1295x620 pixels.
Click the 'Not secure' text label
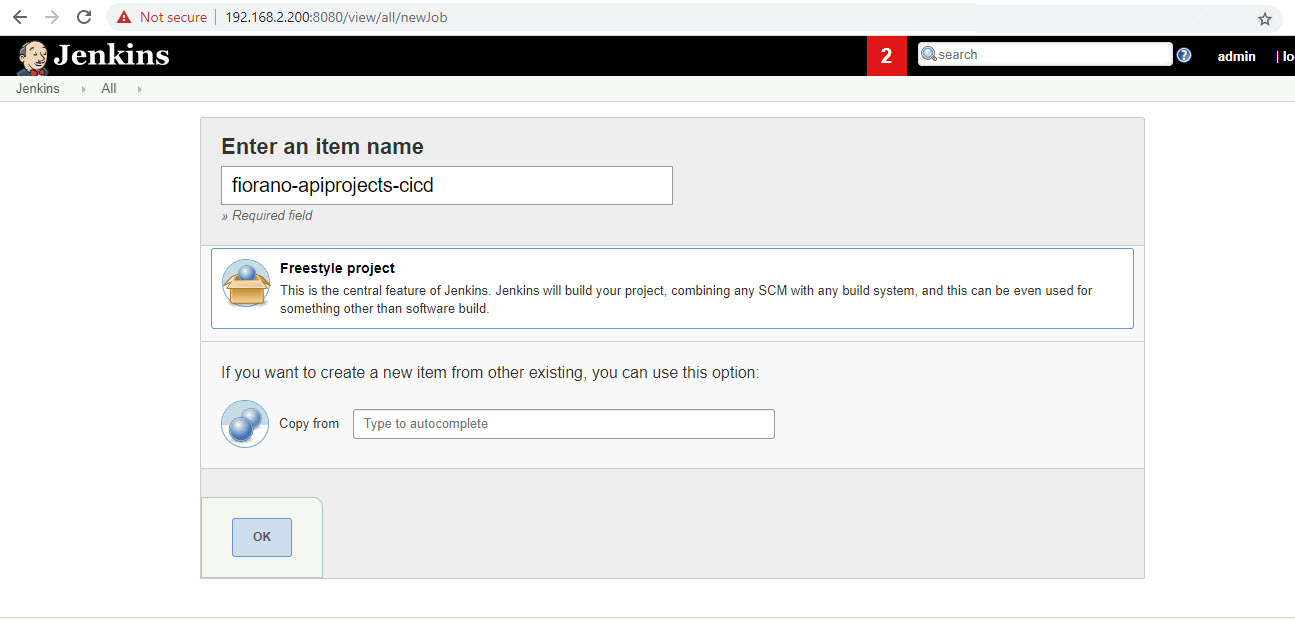[173, 17]
